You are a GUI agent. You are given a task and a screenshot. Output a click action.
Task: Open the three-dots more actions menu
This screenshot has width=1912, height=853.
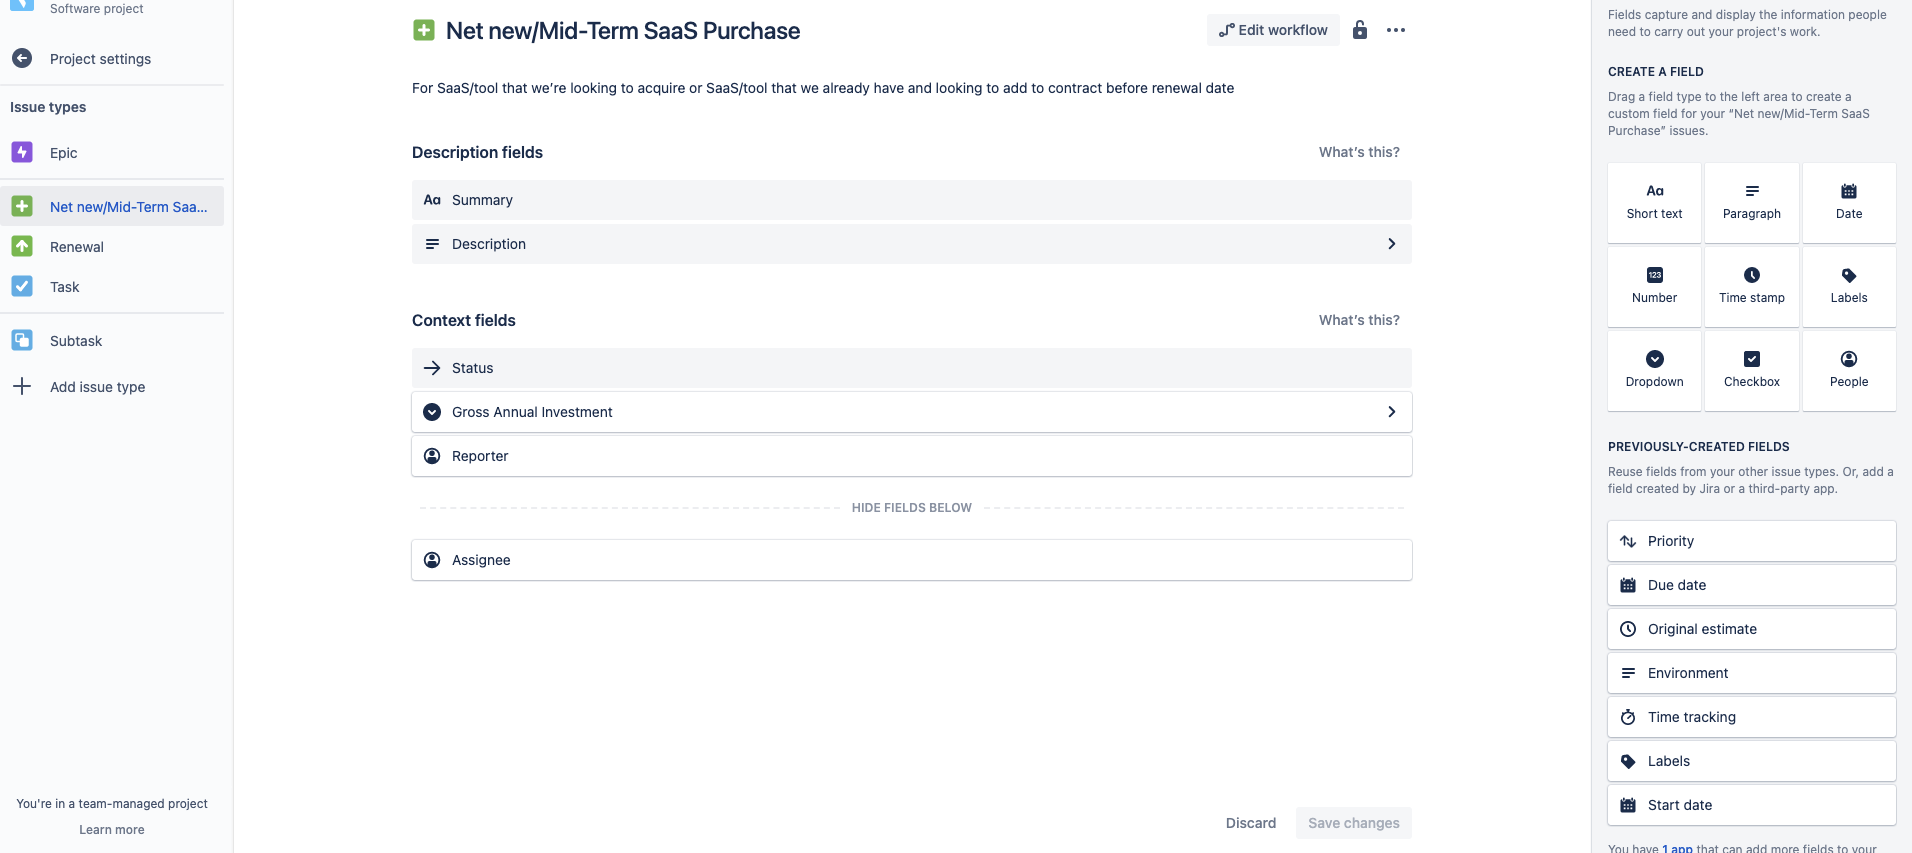coord(1396,30)
